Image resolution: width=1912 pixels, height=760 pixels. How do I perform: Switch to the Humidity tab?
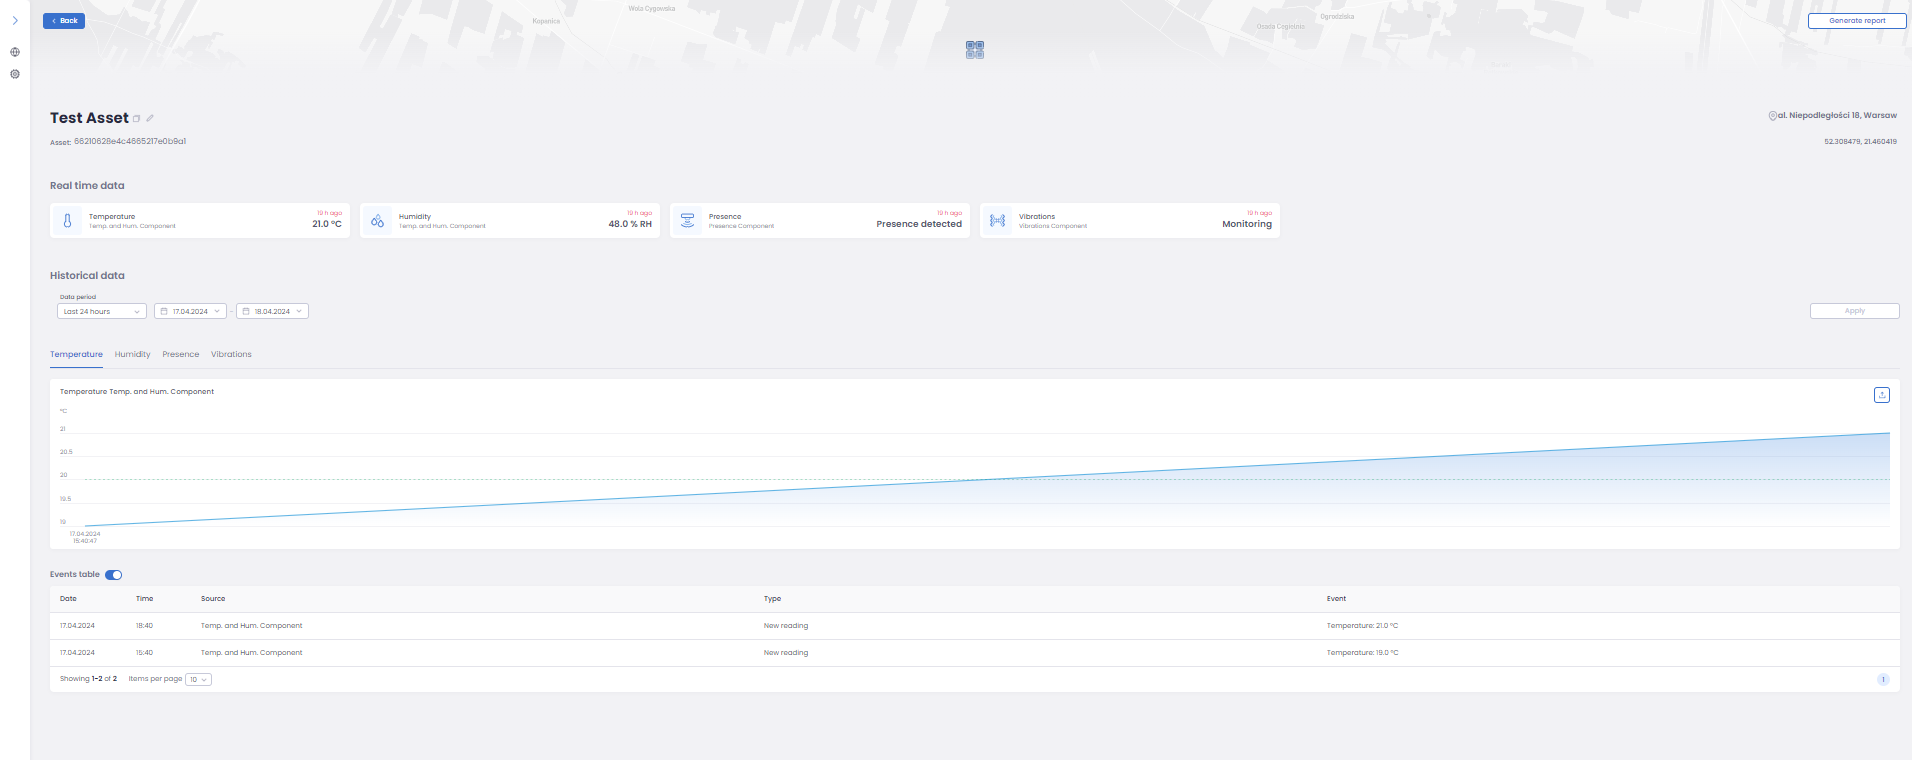pos(132,354)
